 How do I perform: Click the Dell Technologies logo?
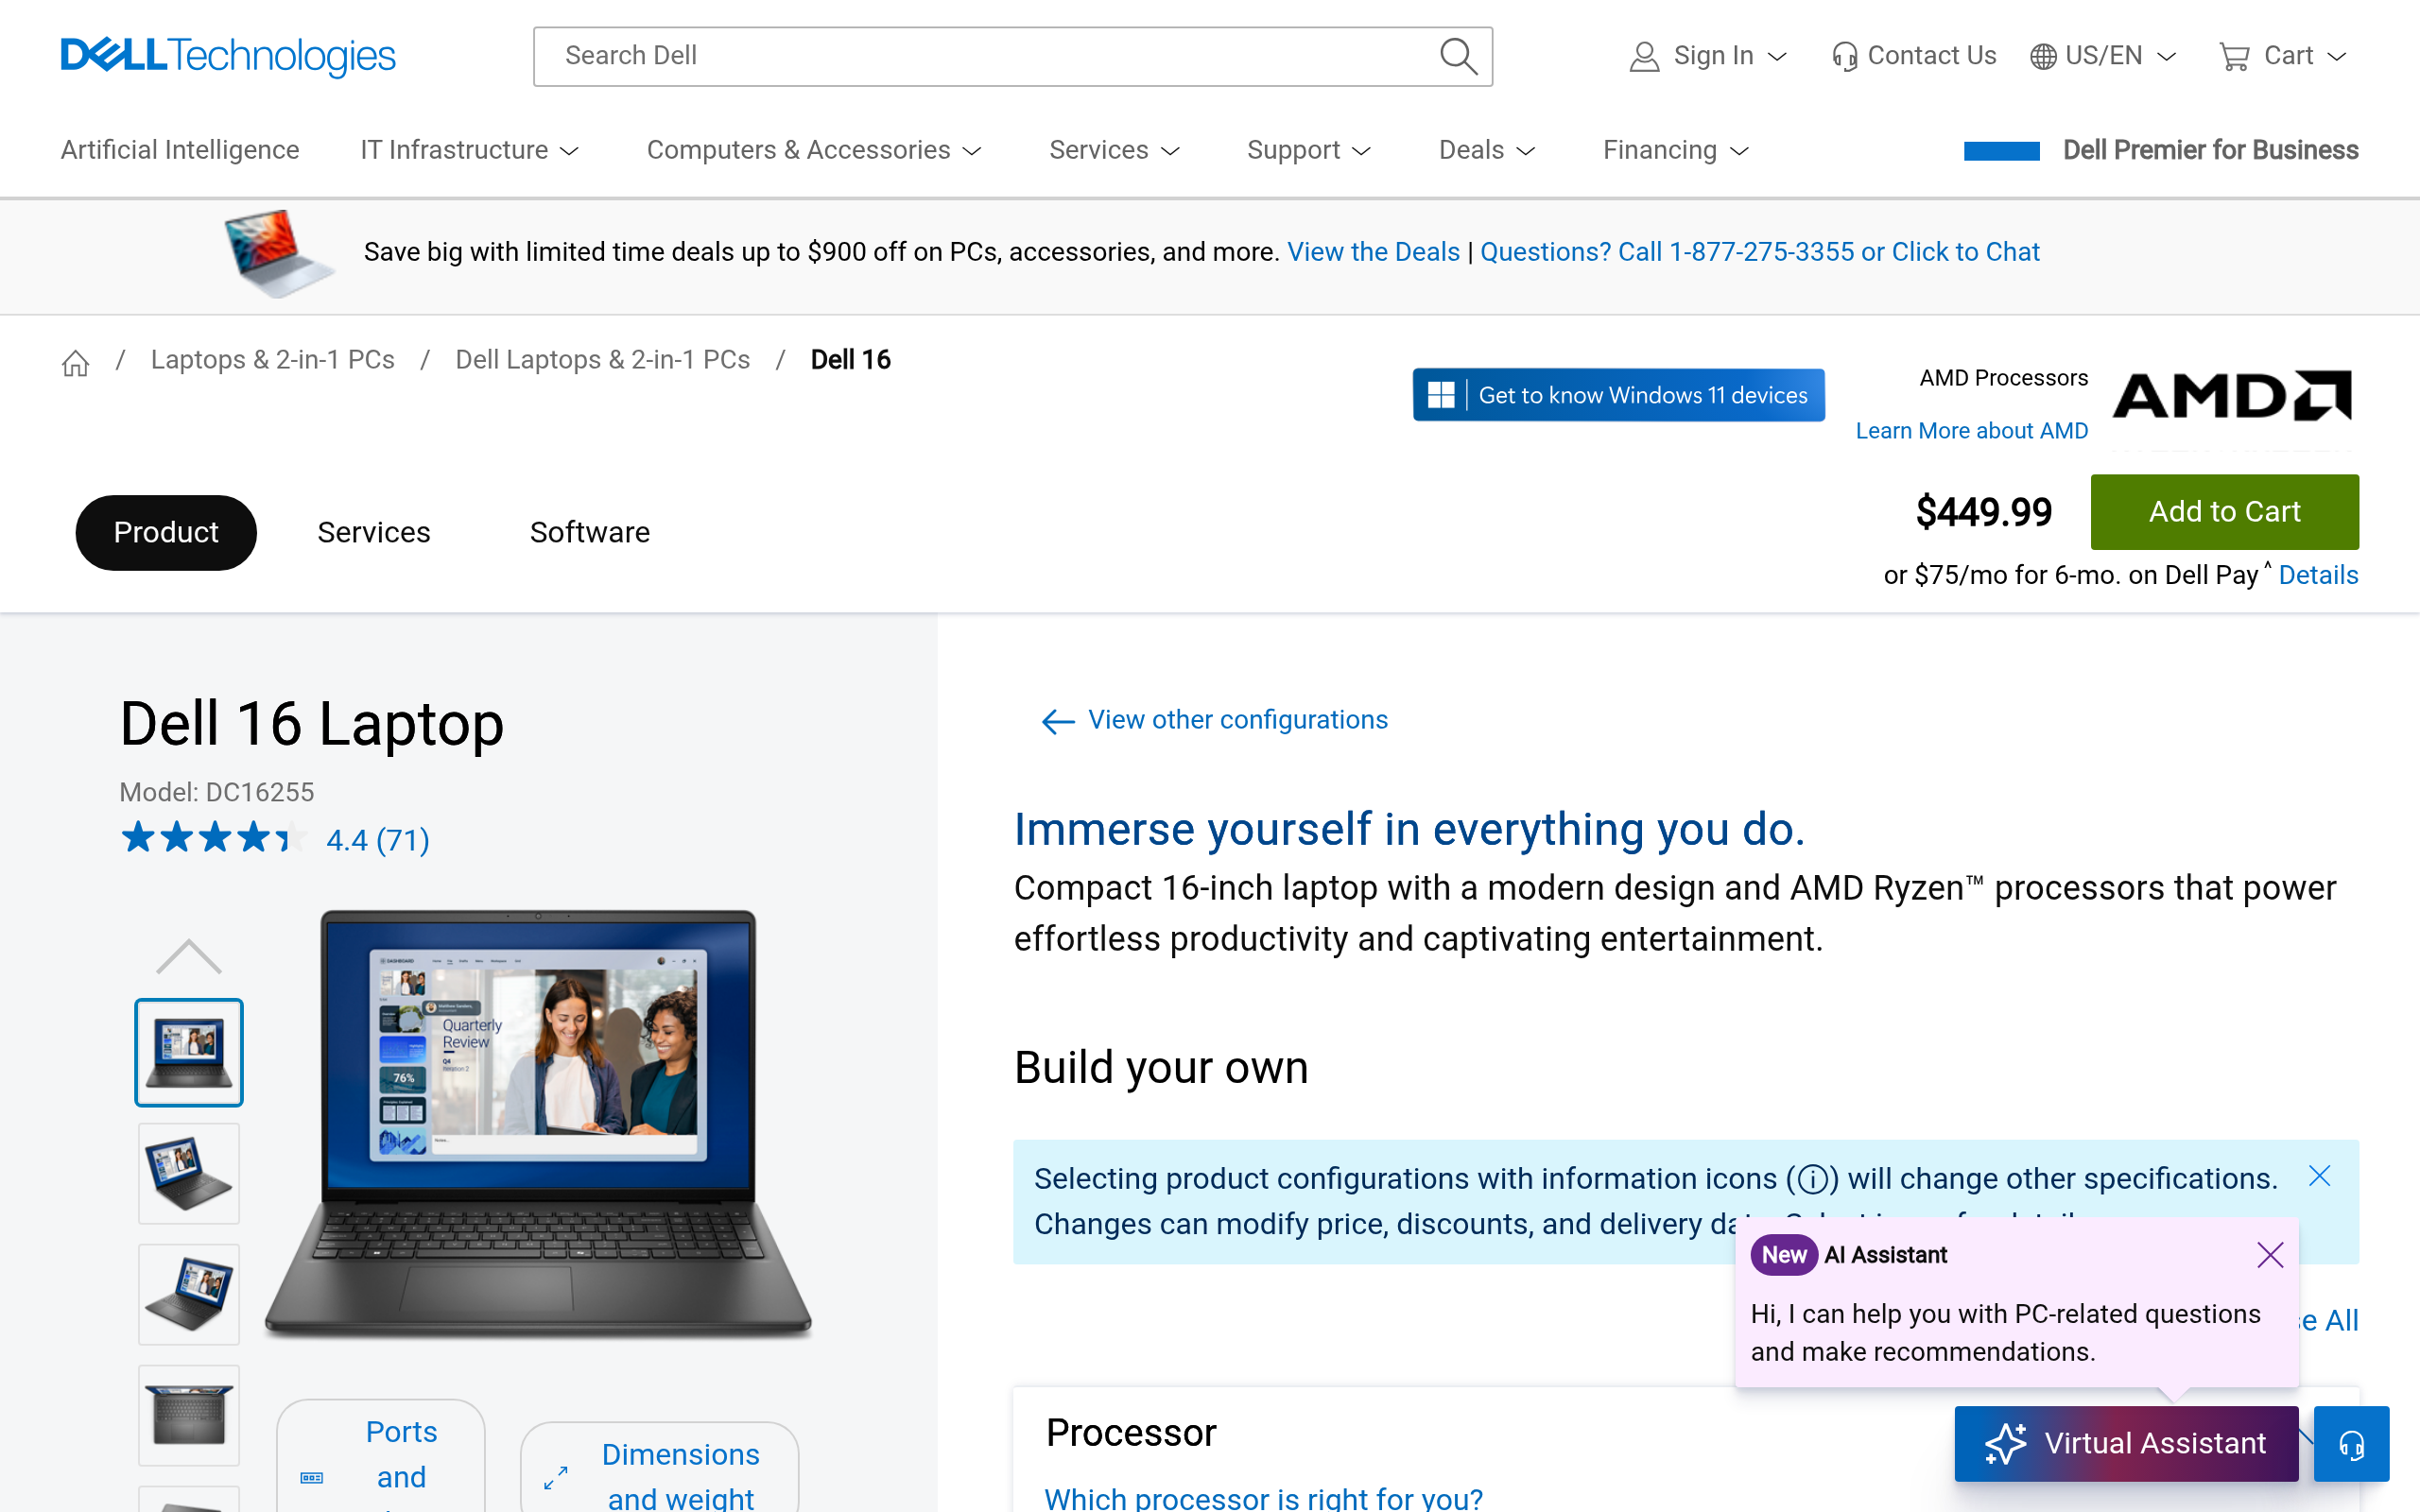pyautogui.click(x=228, y=56)
